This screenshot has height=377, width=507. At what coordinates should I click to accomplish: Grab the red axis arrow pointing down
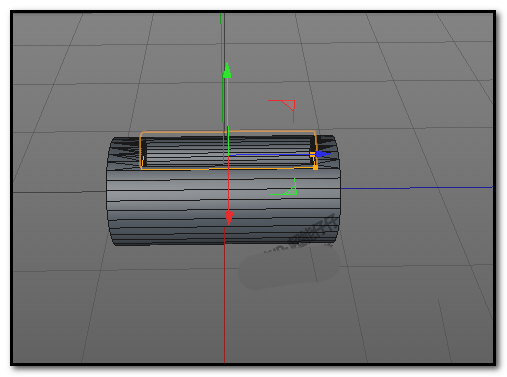(x=229, y=218)
